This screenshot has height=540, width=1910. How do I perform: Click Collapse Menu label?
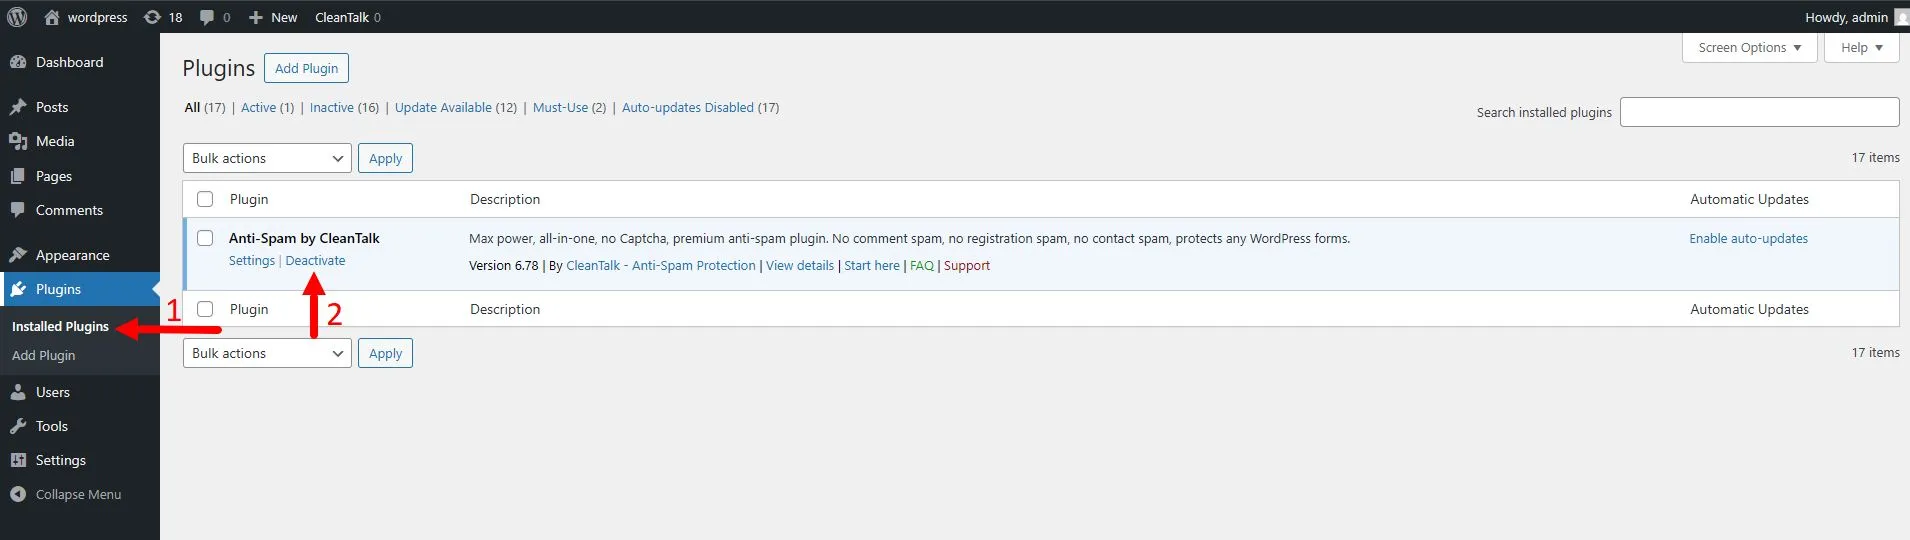(x=78, y=494)
